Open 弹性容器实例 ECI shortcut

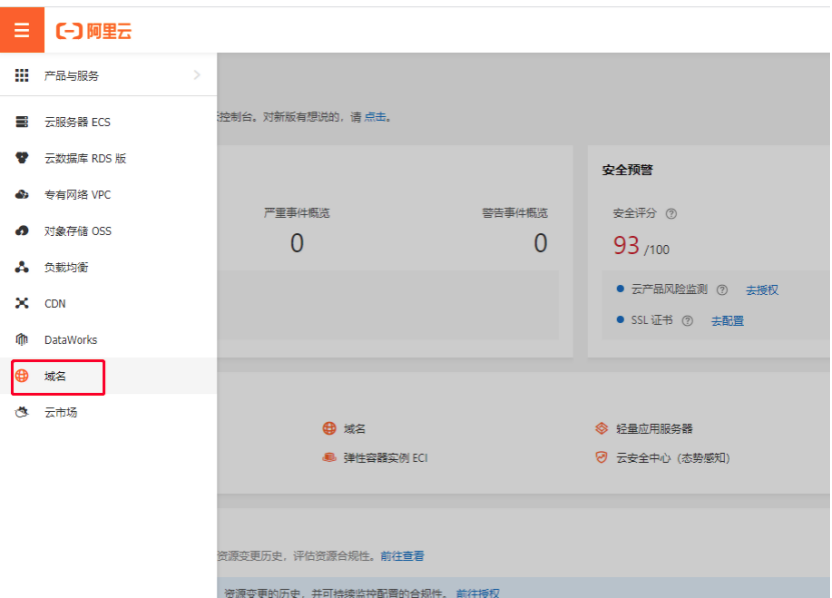[x=385, y=458]
